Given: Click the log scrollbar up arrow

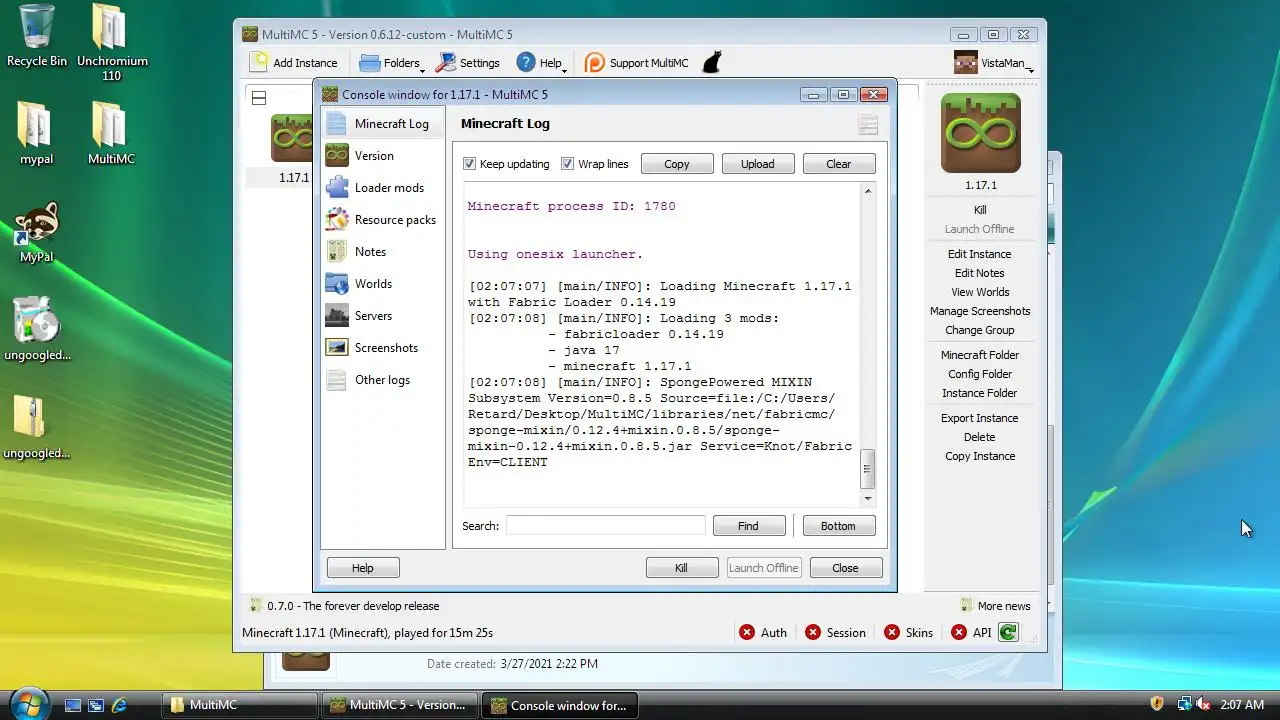Looking at the screenshot, I should pos(868,191).
